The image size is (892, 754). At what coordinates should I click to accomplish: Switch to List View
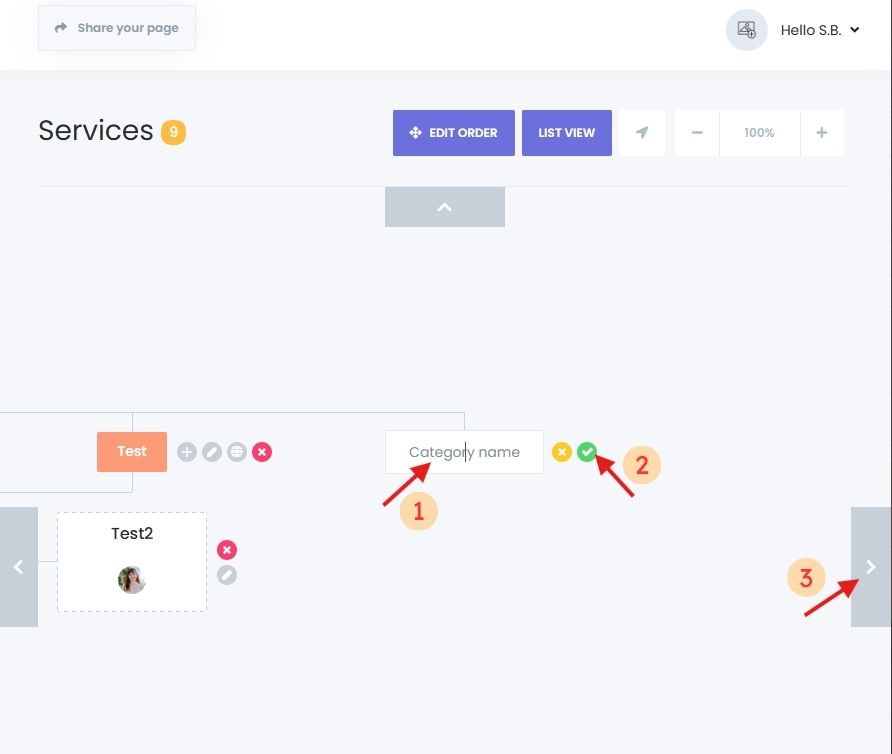coord(566,133)
